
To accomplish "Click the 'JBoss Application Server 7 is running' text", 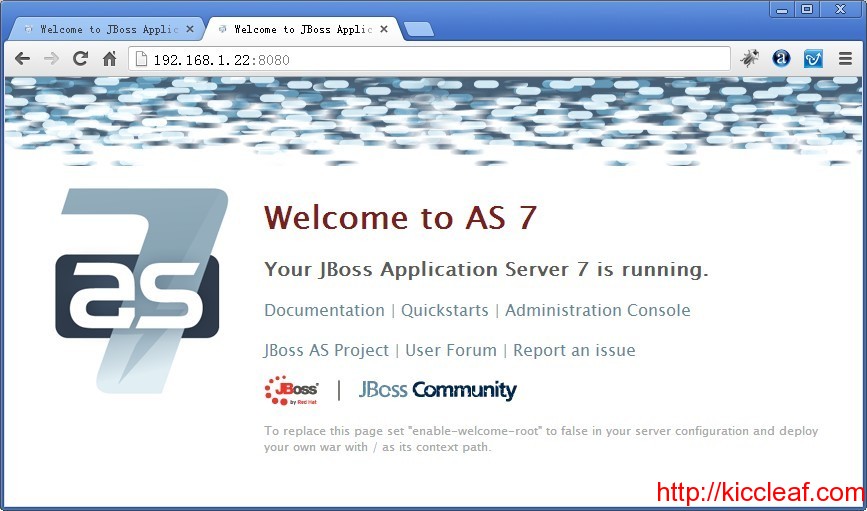I will point(486,270).
